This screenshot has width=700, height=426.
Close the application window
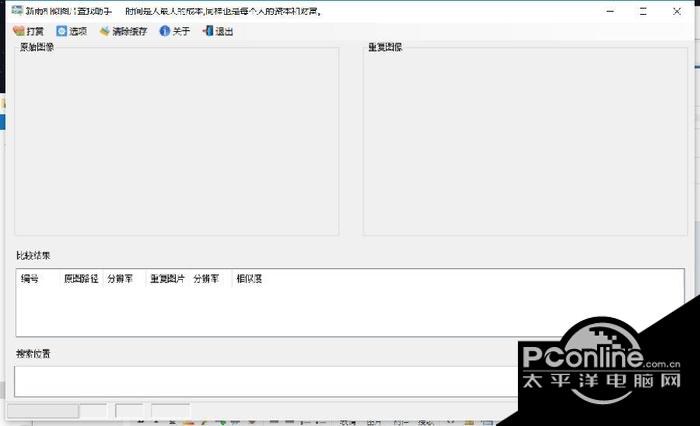(x=677, y=12)
